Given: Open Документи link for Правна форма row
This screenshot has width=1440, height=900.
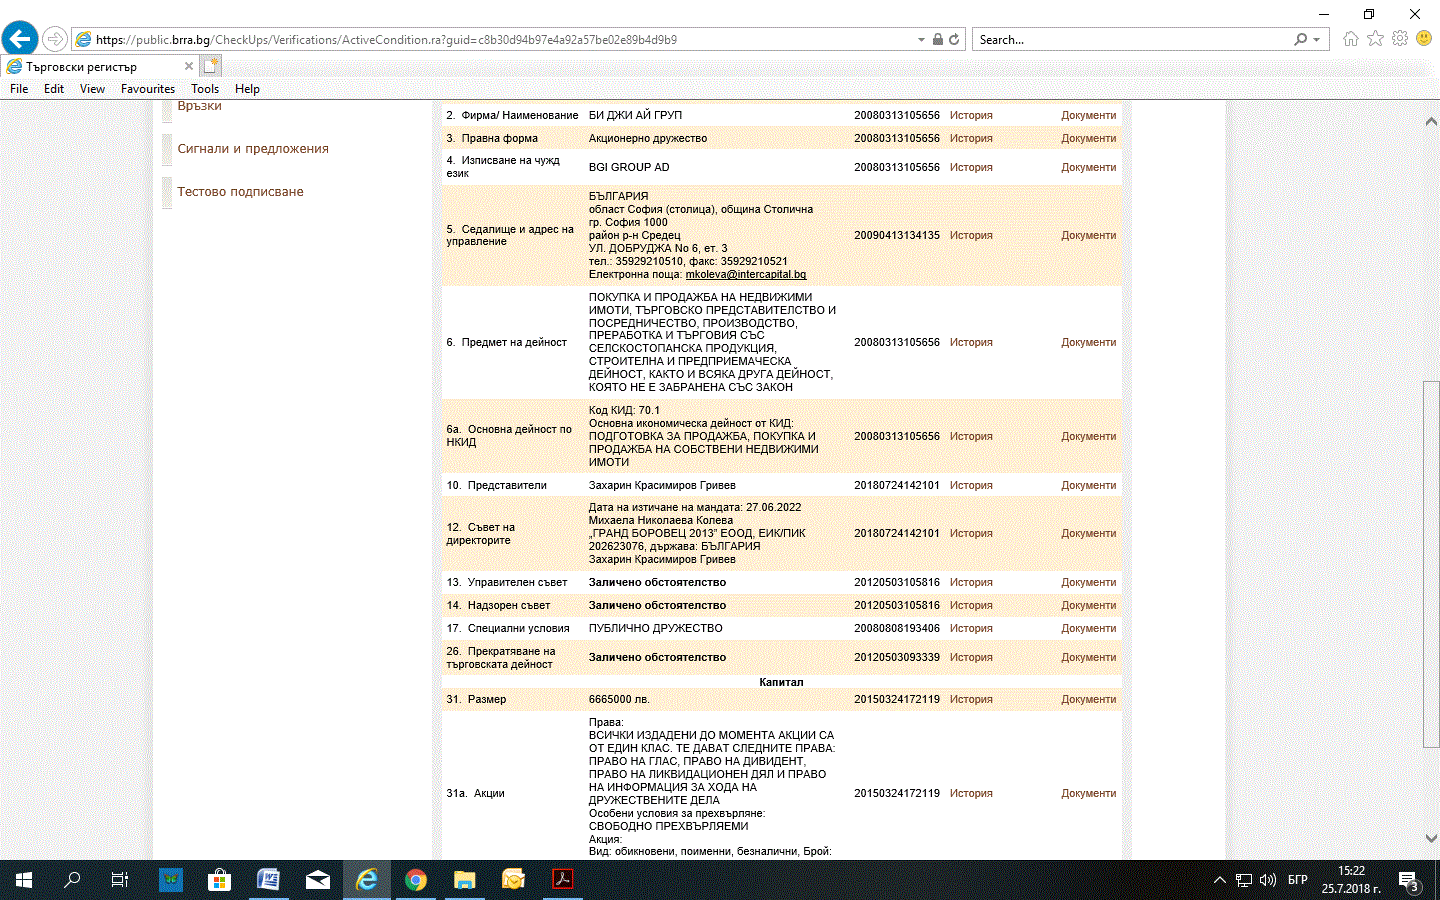Looking at the screenshot, I should 1088,138.
